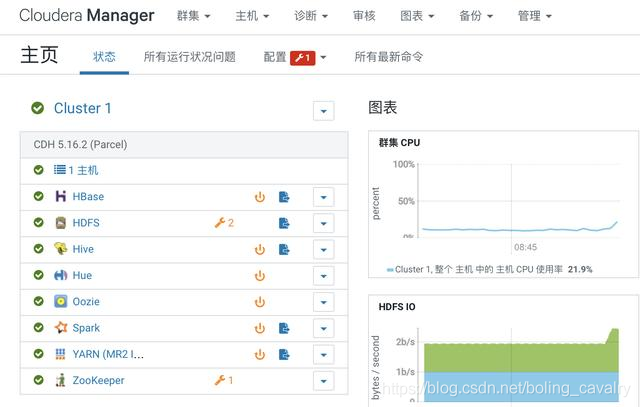Click the YARN green health status icon
This screenshot has width=640, height=407.
coord(38,354)
